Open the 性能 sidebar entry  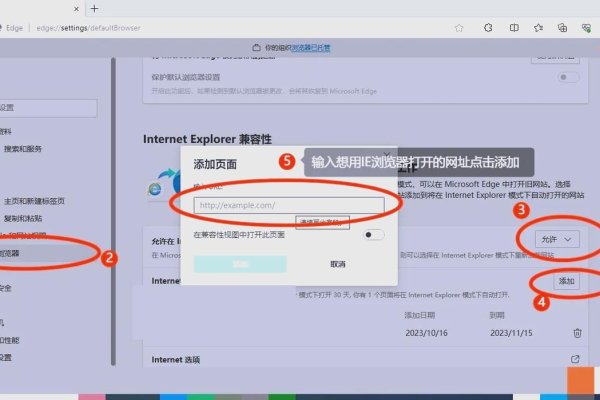pos(10,340)
